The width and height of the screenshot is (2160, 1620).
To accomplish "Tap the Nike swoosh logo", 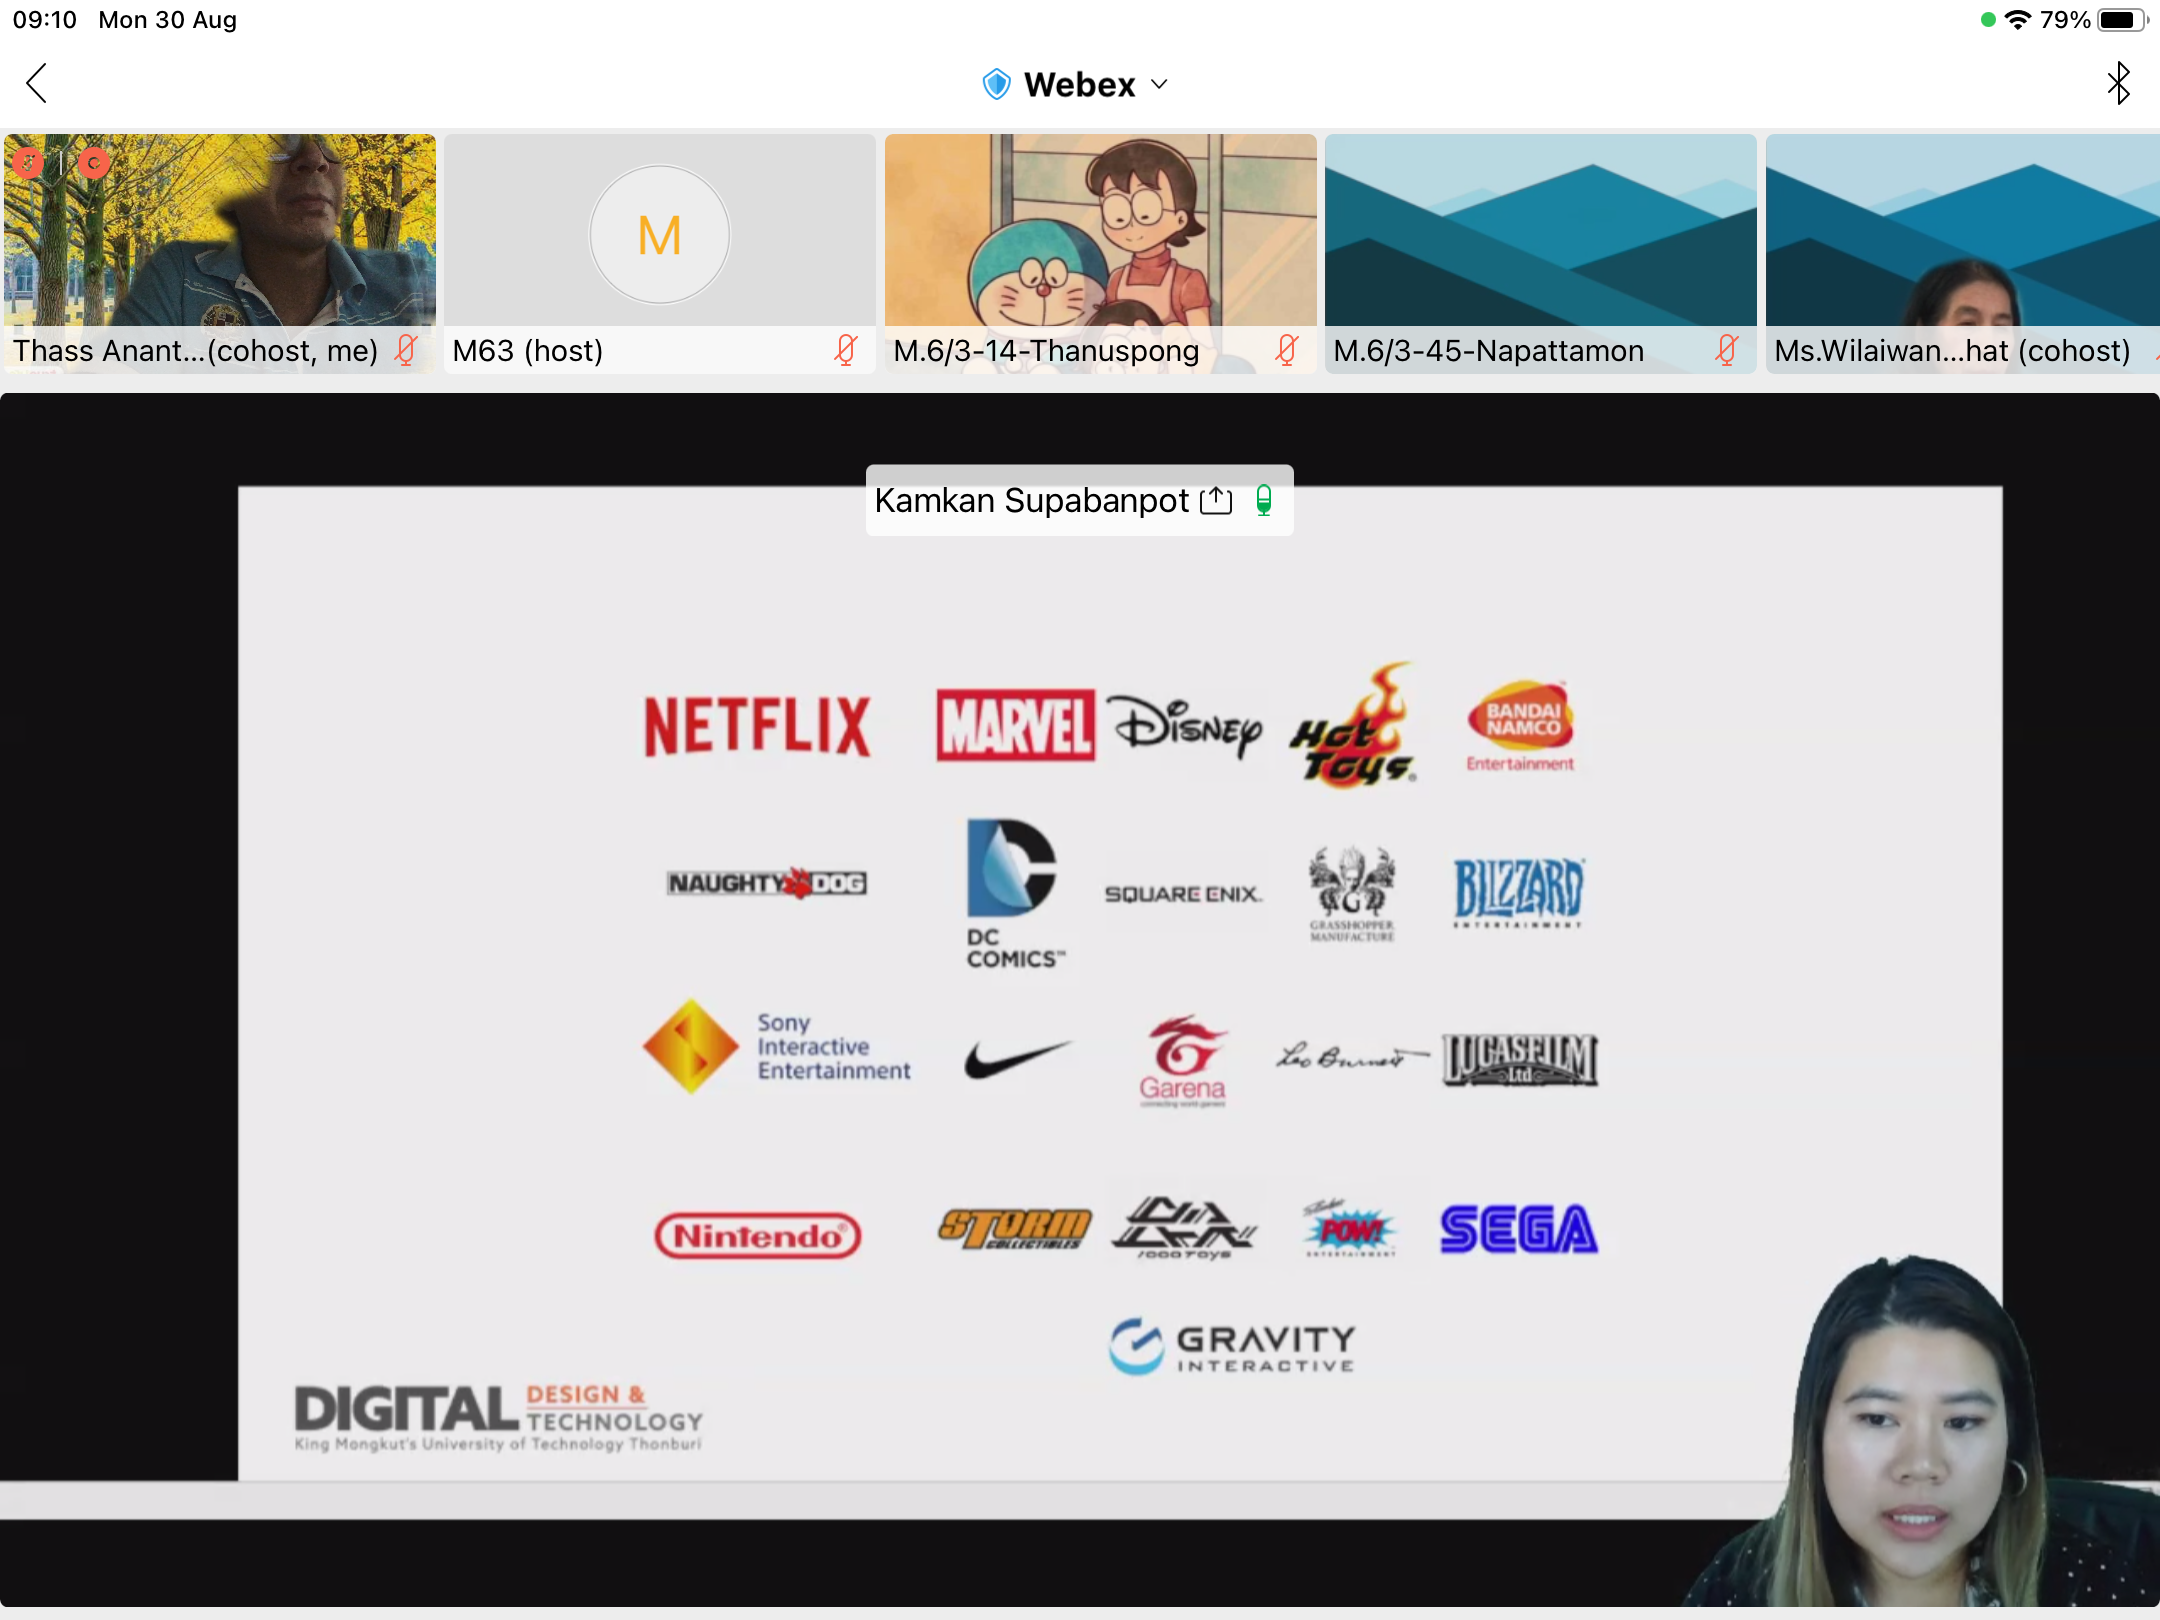I will tap(1017, 1059).
